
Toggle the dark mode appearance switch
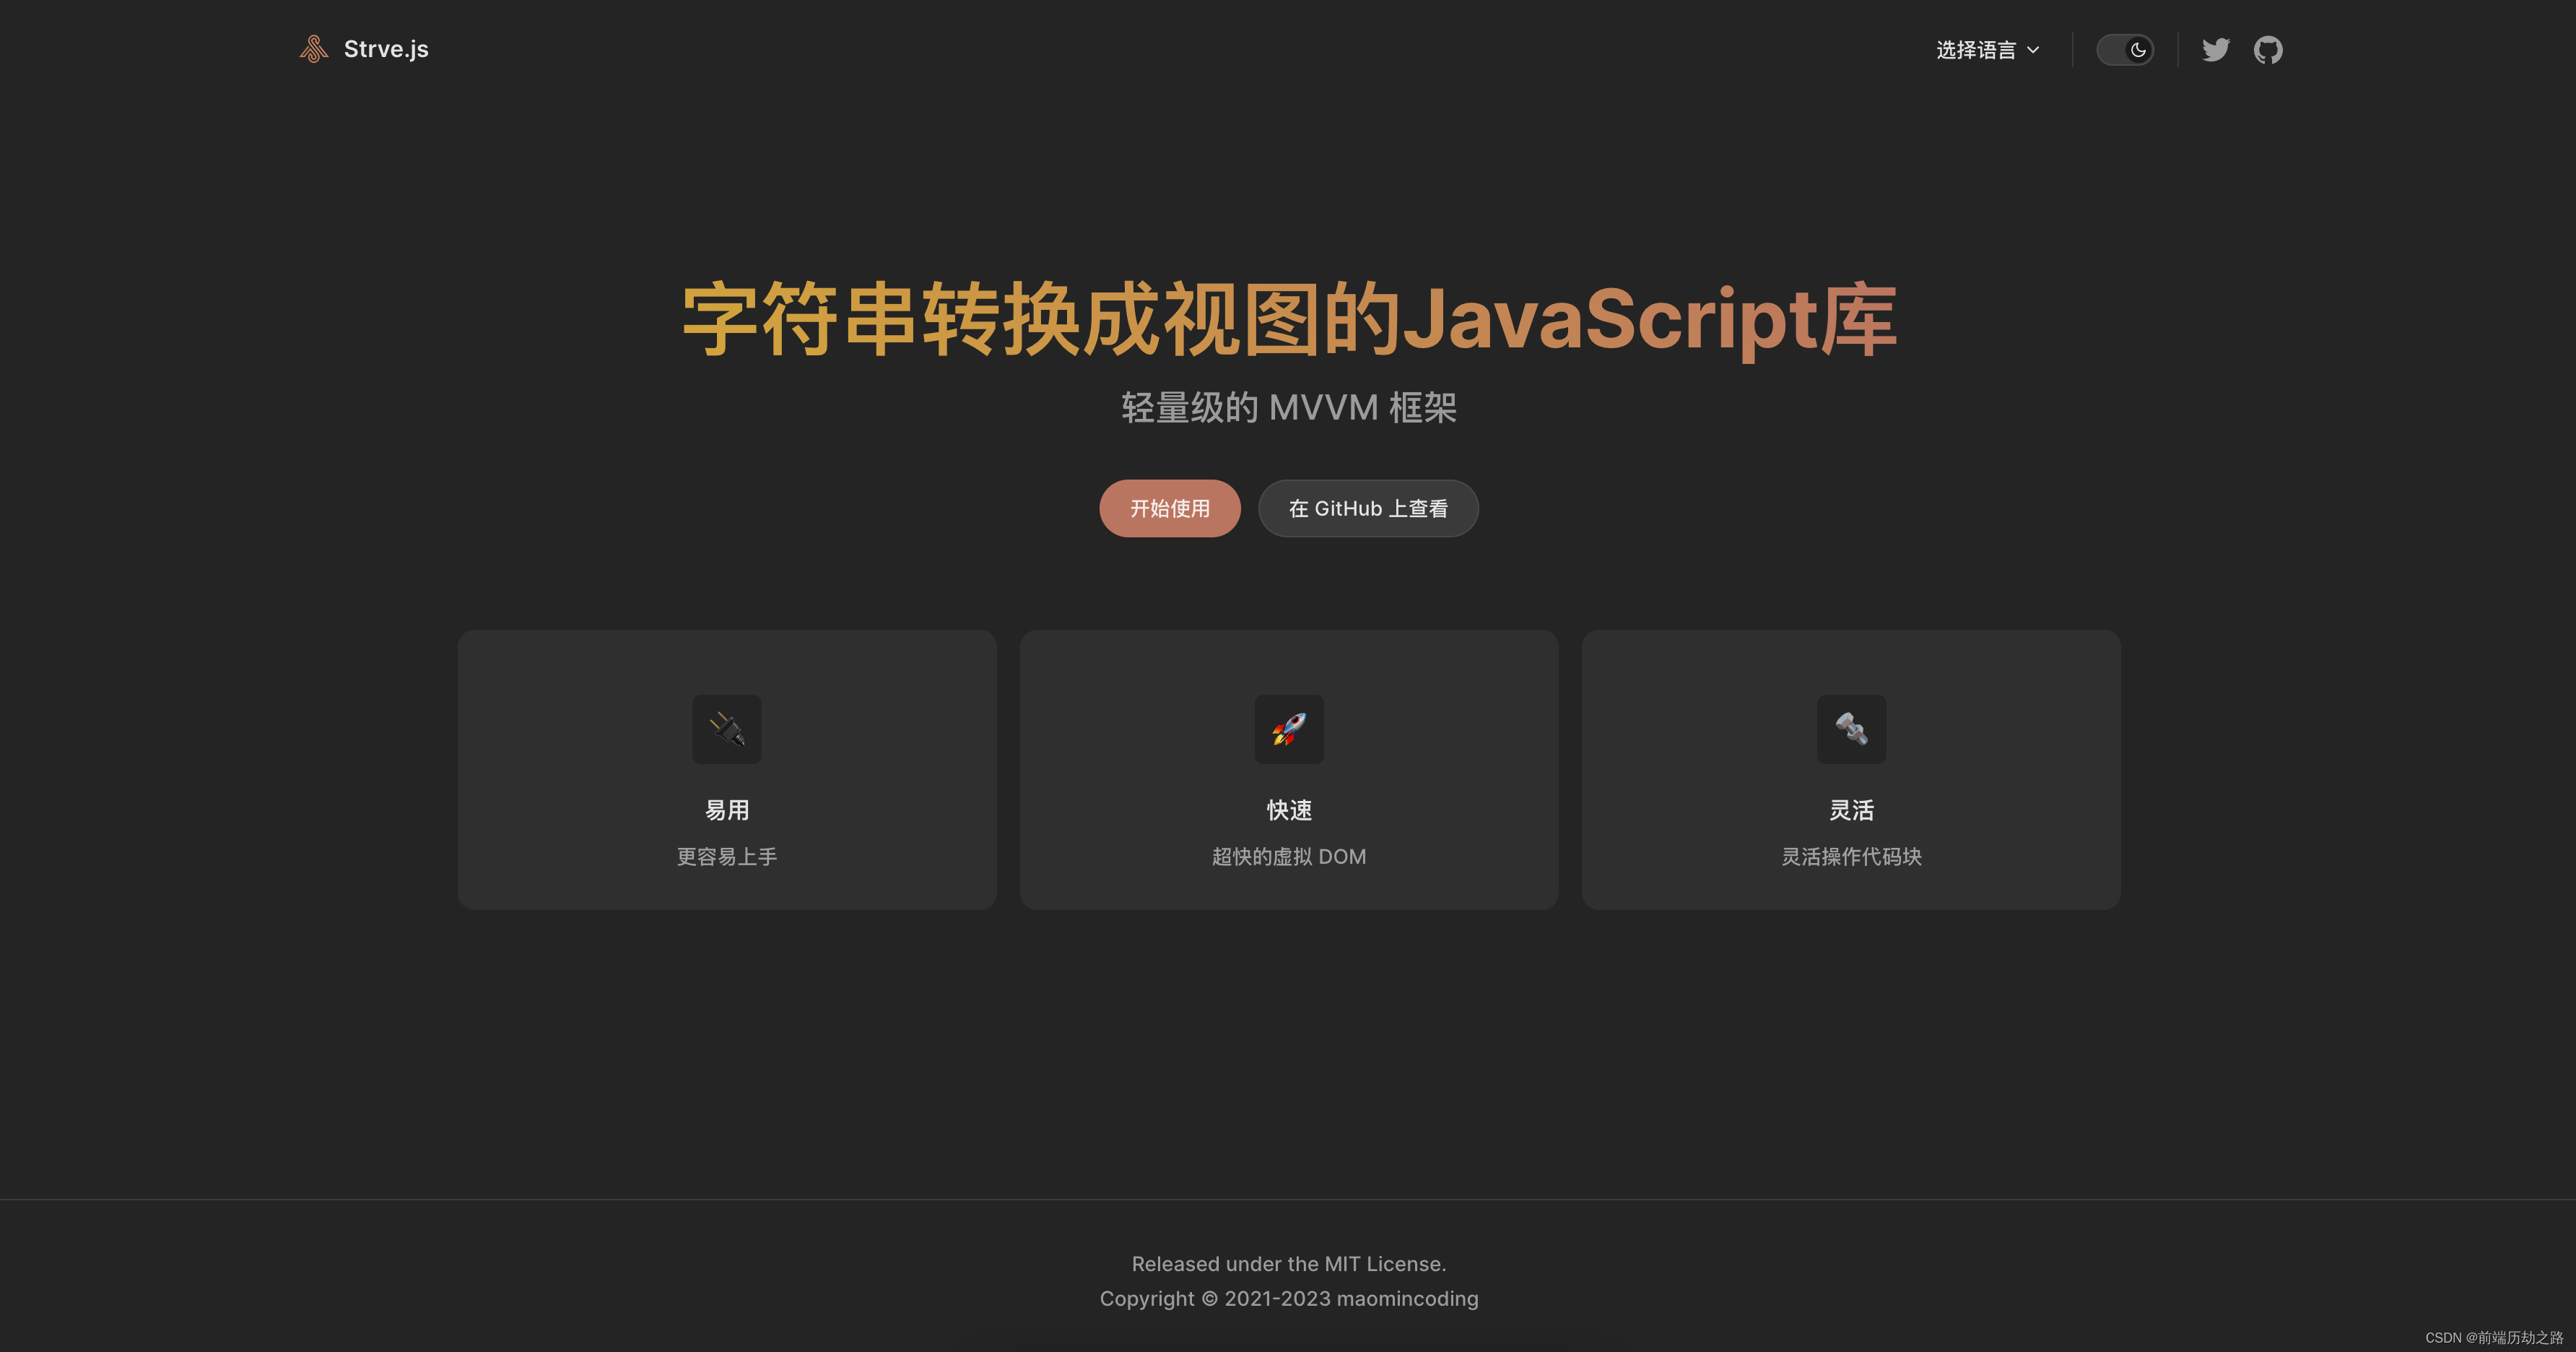tap(2126, 49)
